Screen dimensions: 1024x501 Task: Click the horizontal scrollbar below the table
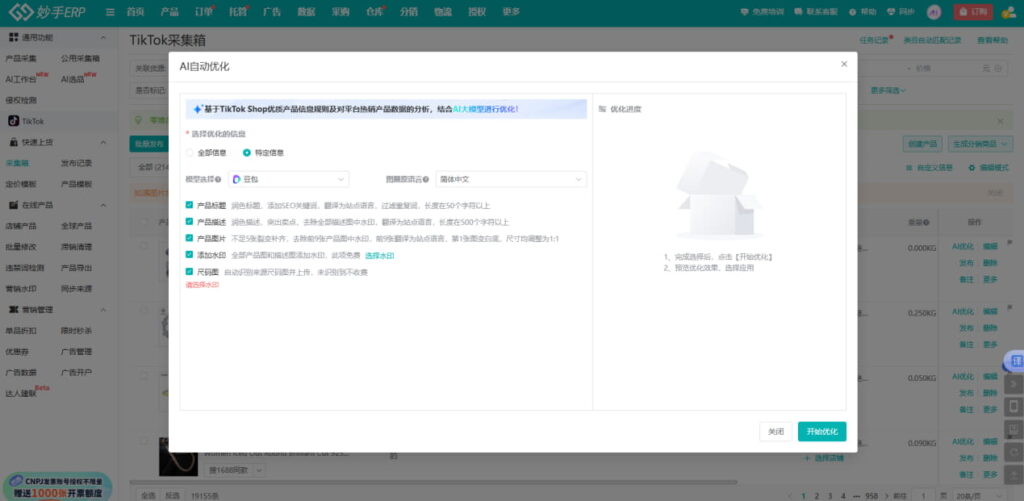click(x=434, y=482)
